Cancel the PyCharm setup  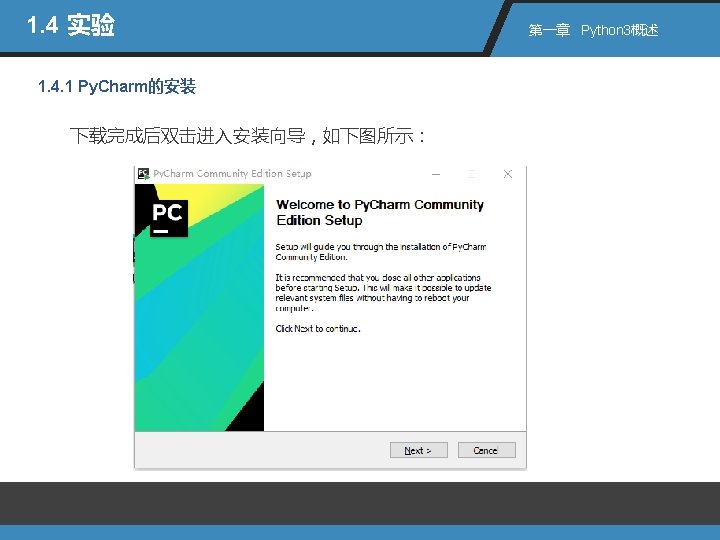click(x=486, y=450)
